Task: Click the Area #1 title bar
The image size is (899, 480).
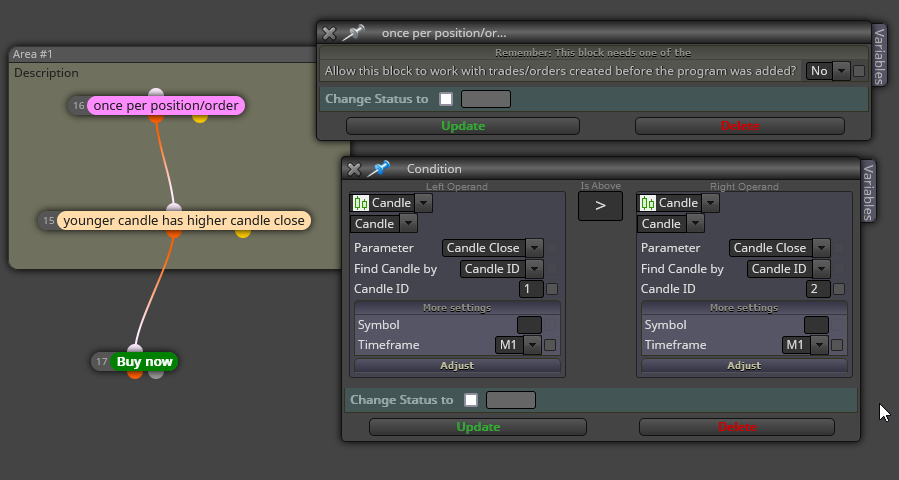Action: coord(163,54)
